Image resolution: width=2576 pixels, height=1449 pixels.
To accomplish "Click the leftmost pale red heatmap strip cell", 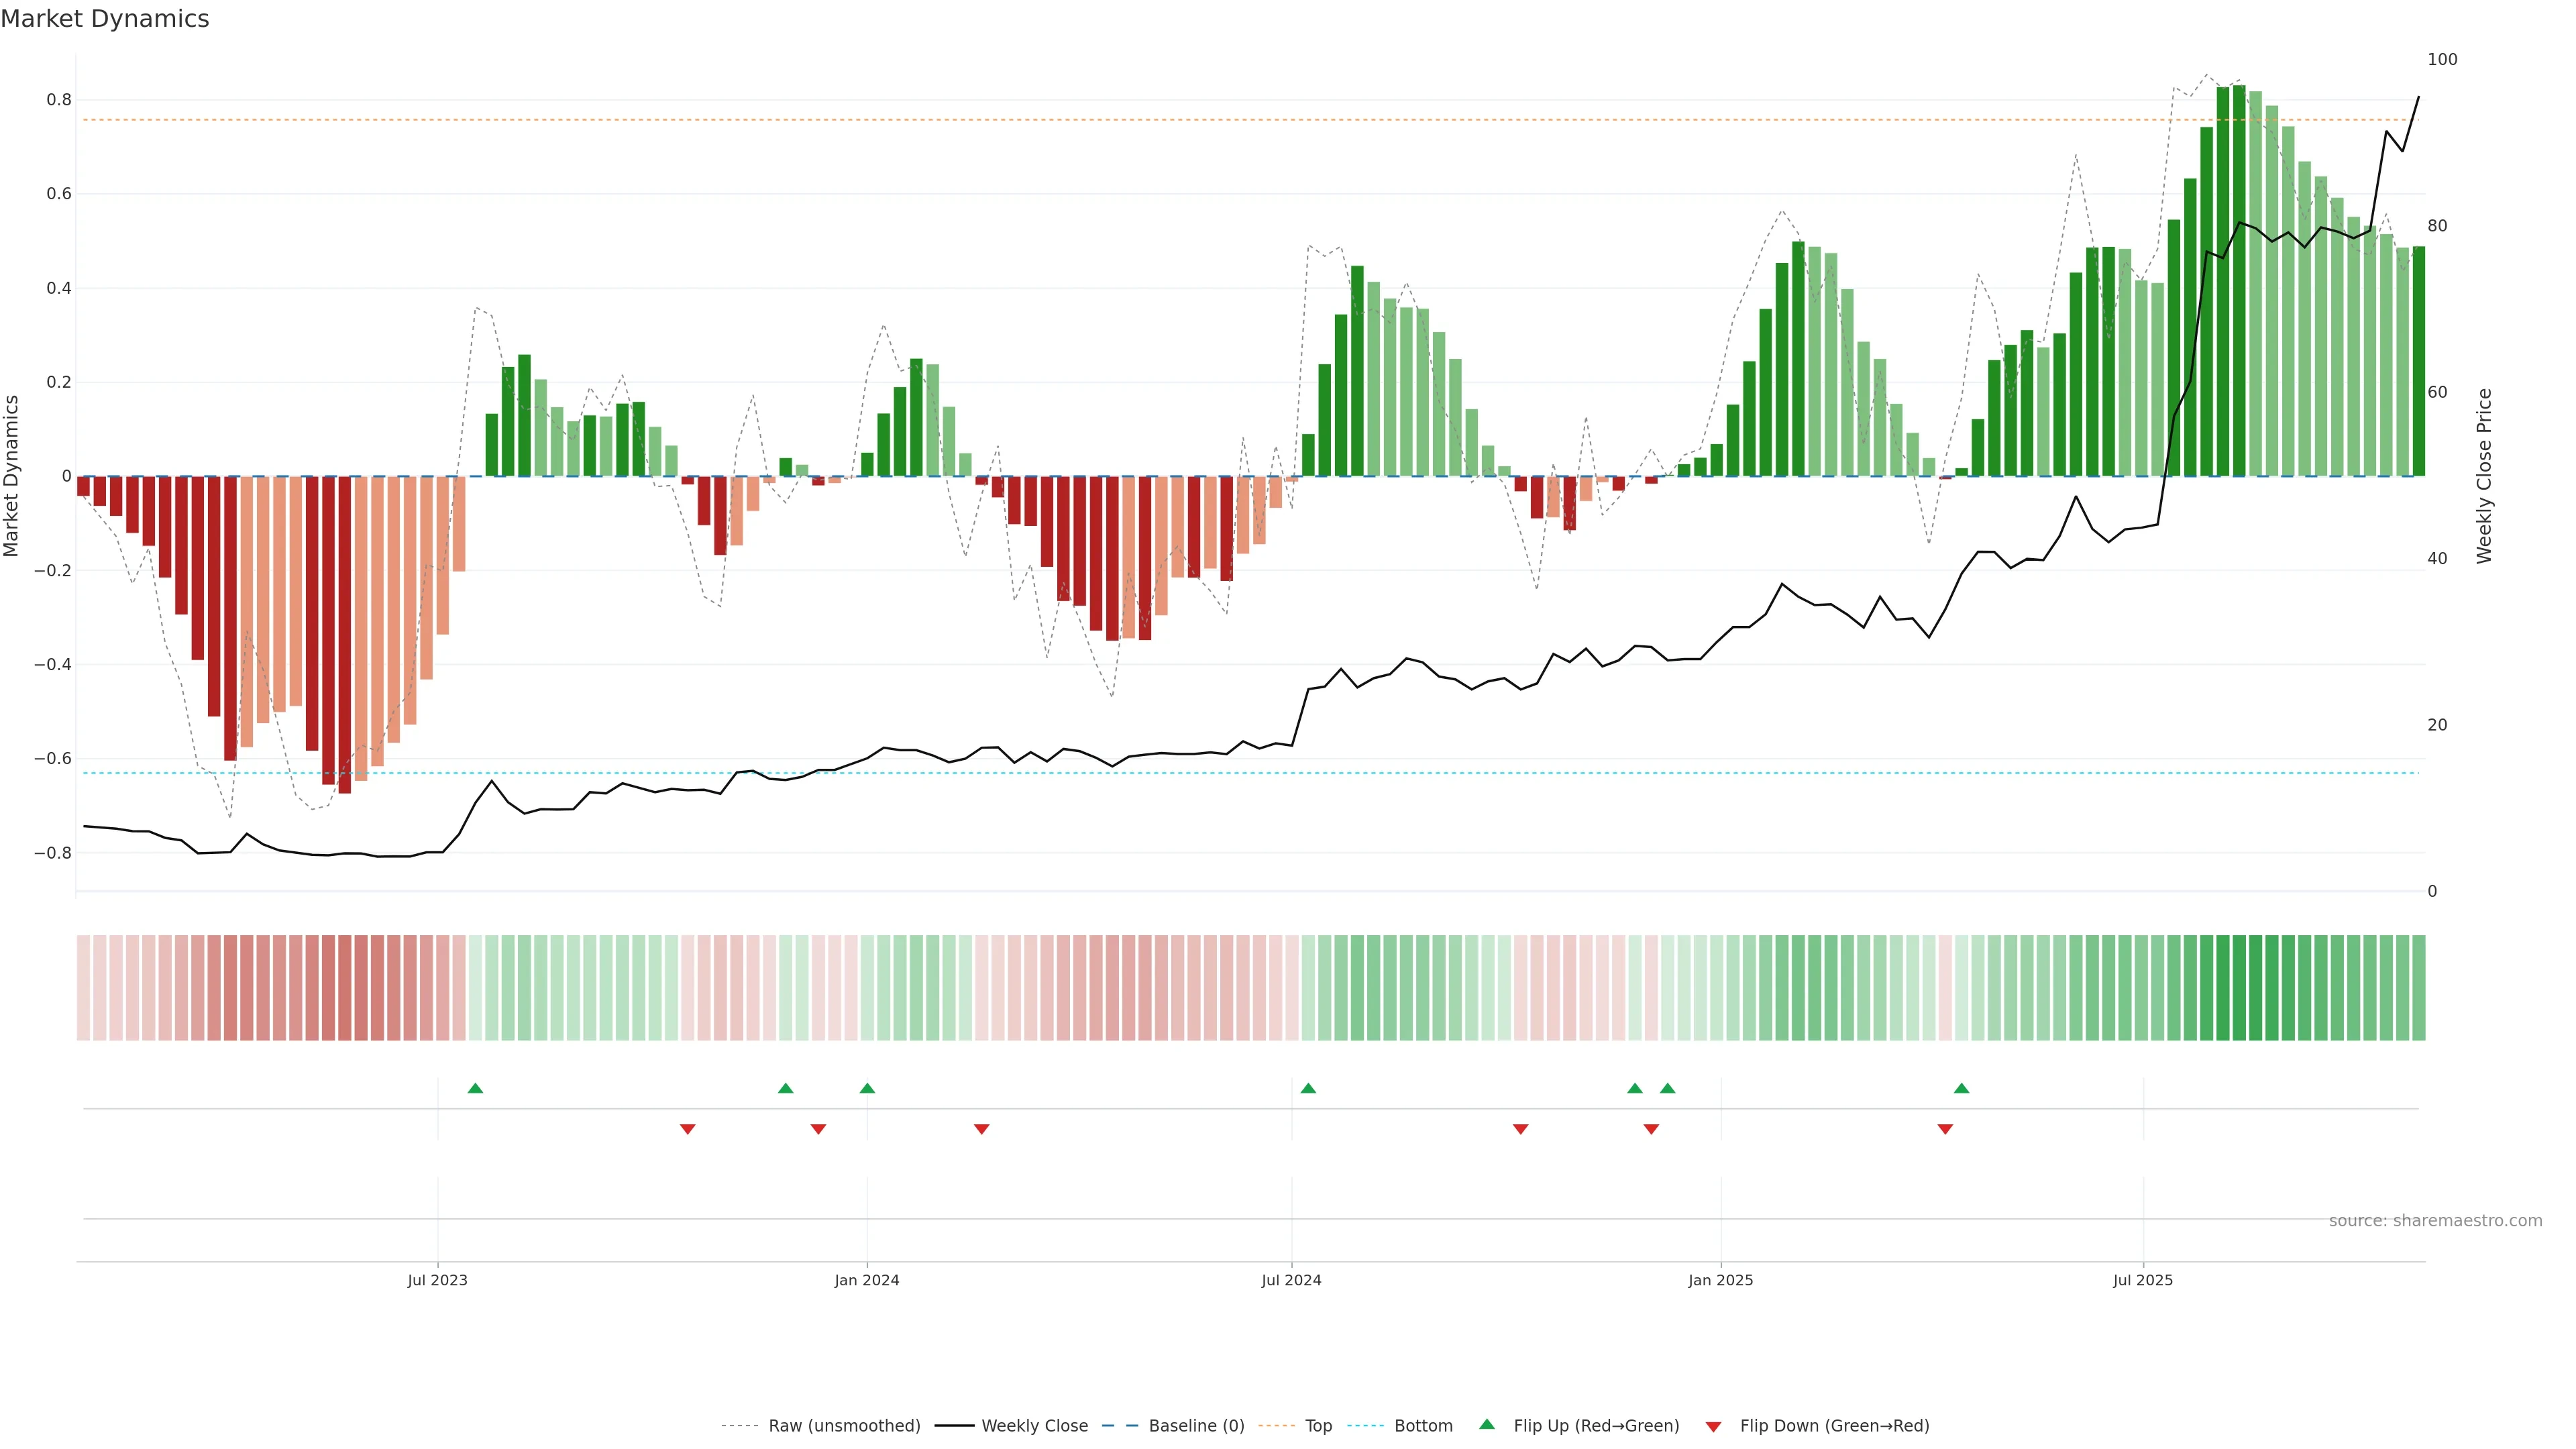I will click(x=83, y=987).
